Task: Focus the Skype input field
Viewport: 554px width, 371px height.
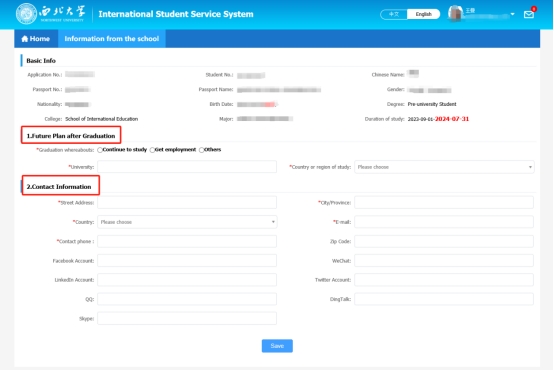Action: pos(187,318)
